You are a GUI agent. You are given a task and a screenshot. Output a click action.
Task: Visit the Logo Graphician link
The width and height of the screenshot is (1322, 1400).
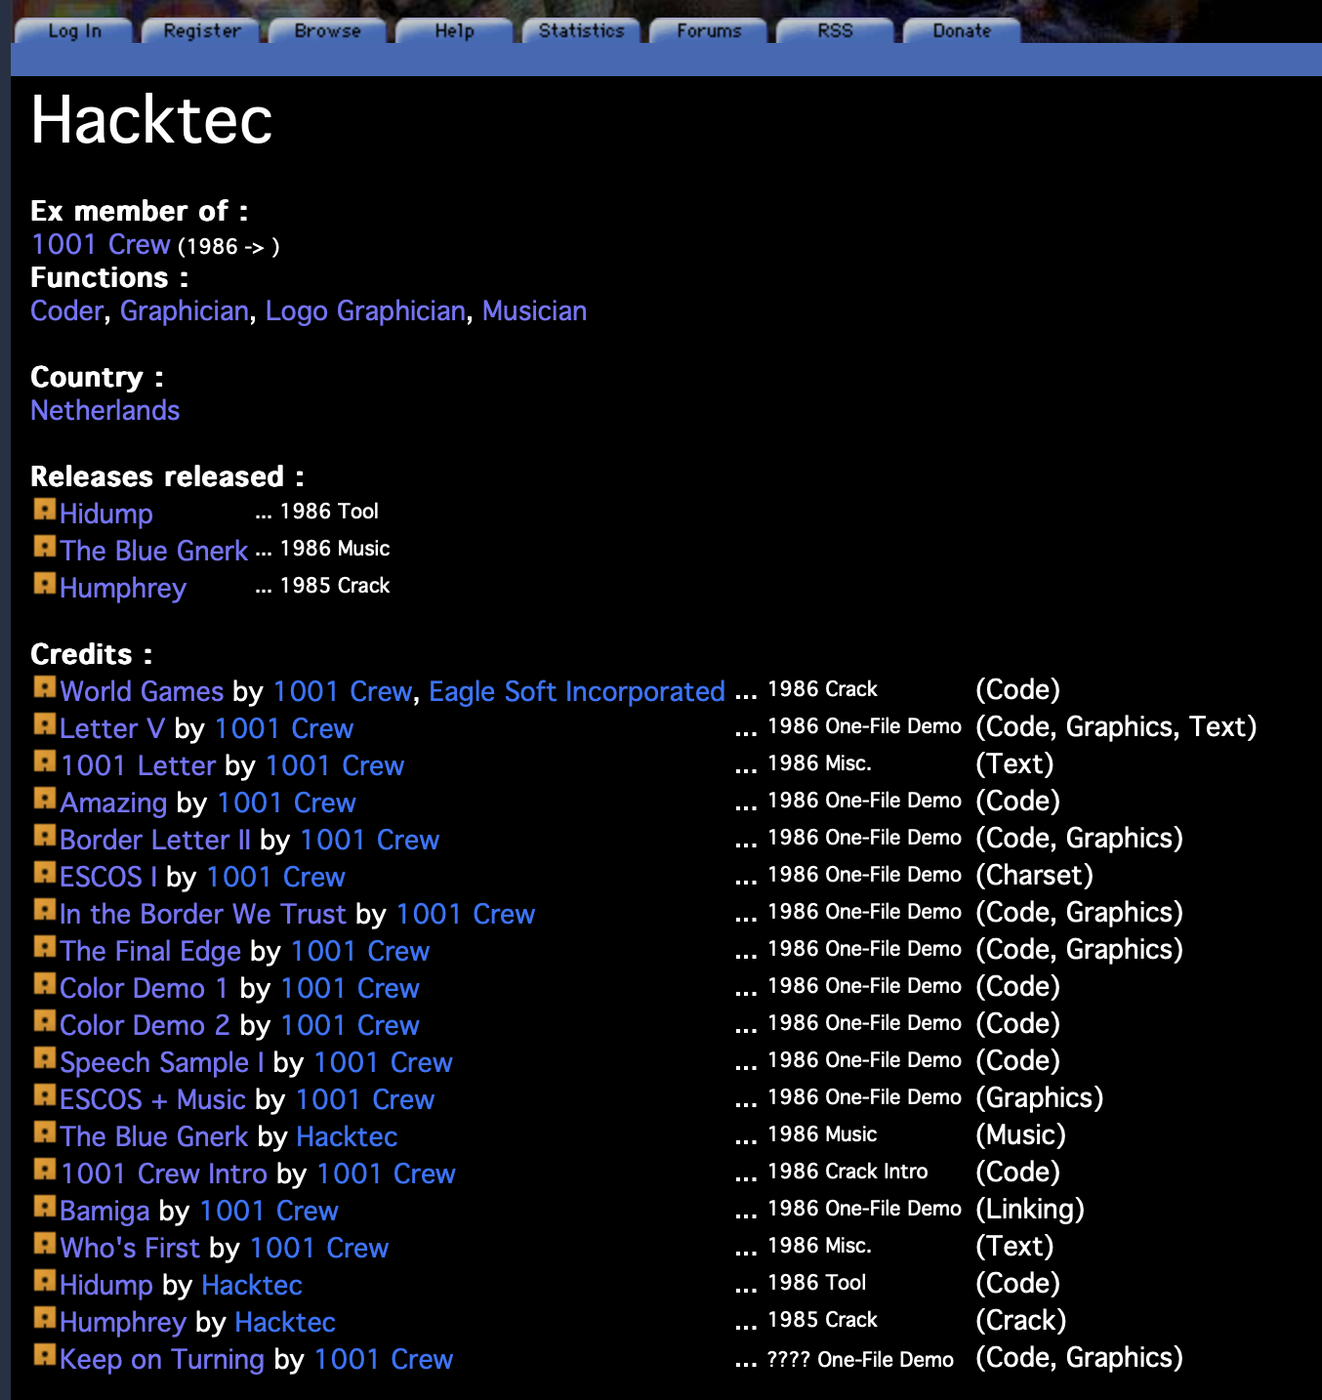coord(365,311)
